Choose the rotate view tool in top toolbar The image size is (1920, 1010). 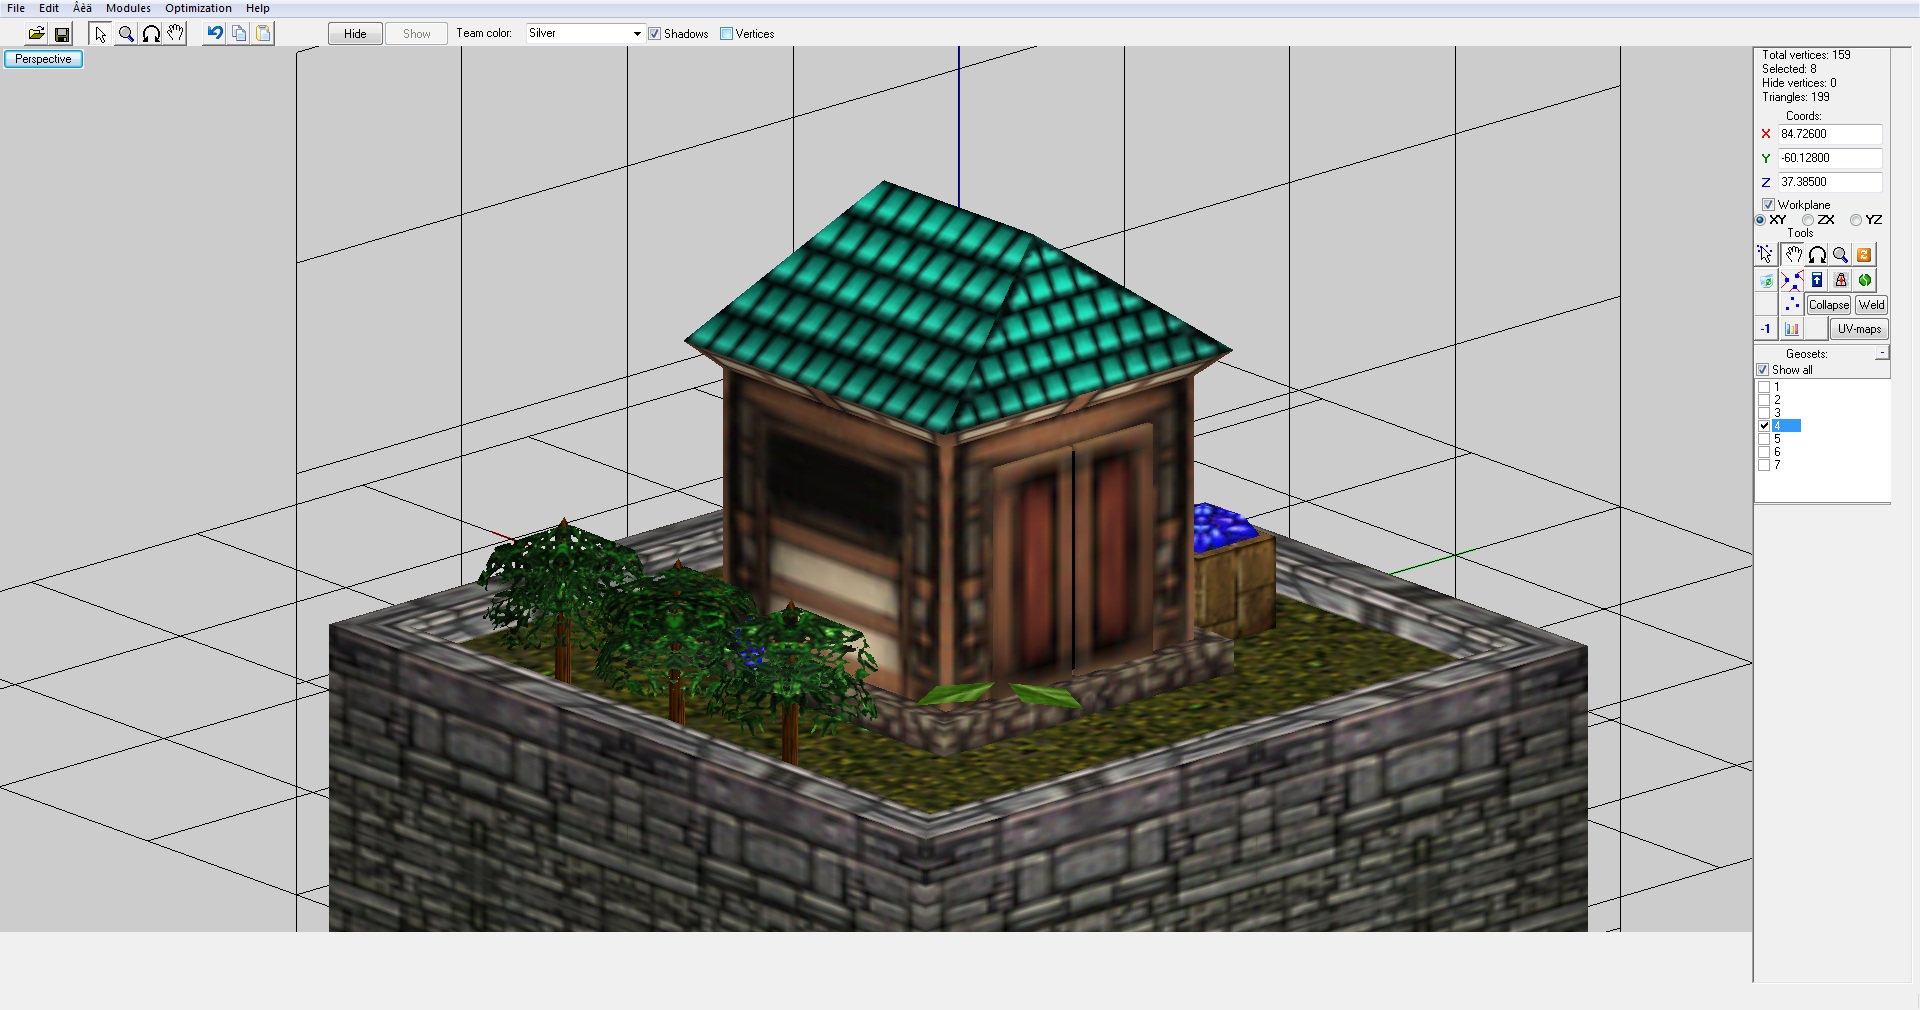pyautogui.click(x=151, y=34)
